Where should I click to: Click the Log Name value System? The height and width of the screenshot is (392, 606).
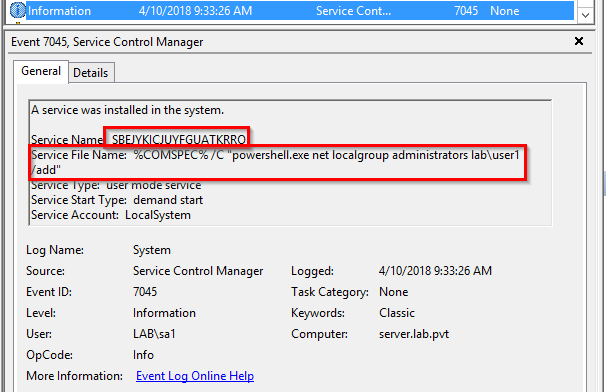(x=152, y=250)
